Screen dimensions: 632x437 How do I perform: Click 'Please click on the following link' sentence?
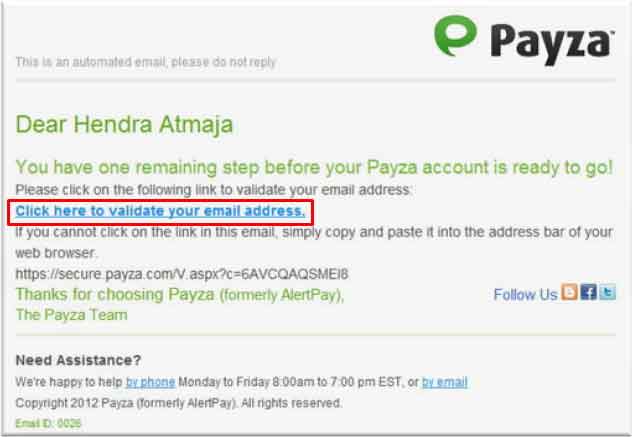(x=214, y=190)
